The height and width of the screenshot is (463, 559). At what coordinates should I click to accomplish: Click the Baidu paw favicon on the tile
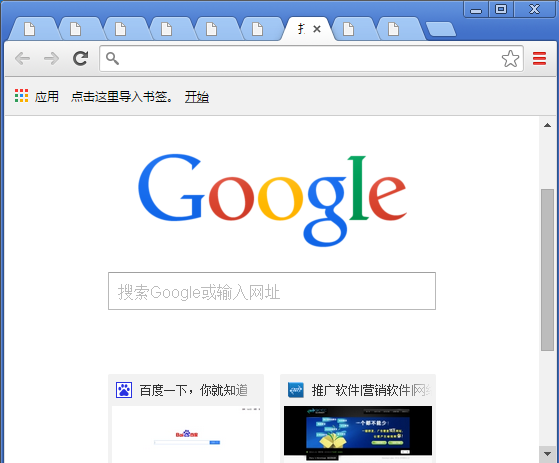pos(124,390)
